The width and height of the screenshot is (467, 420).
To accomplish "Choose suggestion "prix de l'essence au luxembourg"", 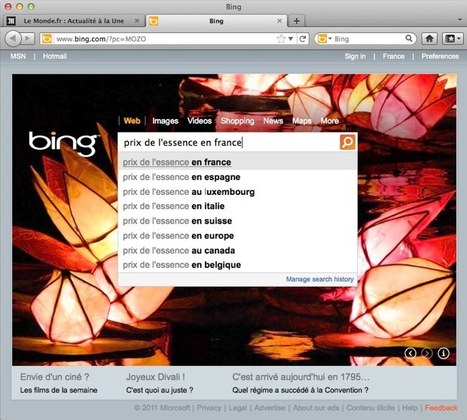I will tap(237, 192).
